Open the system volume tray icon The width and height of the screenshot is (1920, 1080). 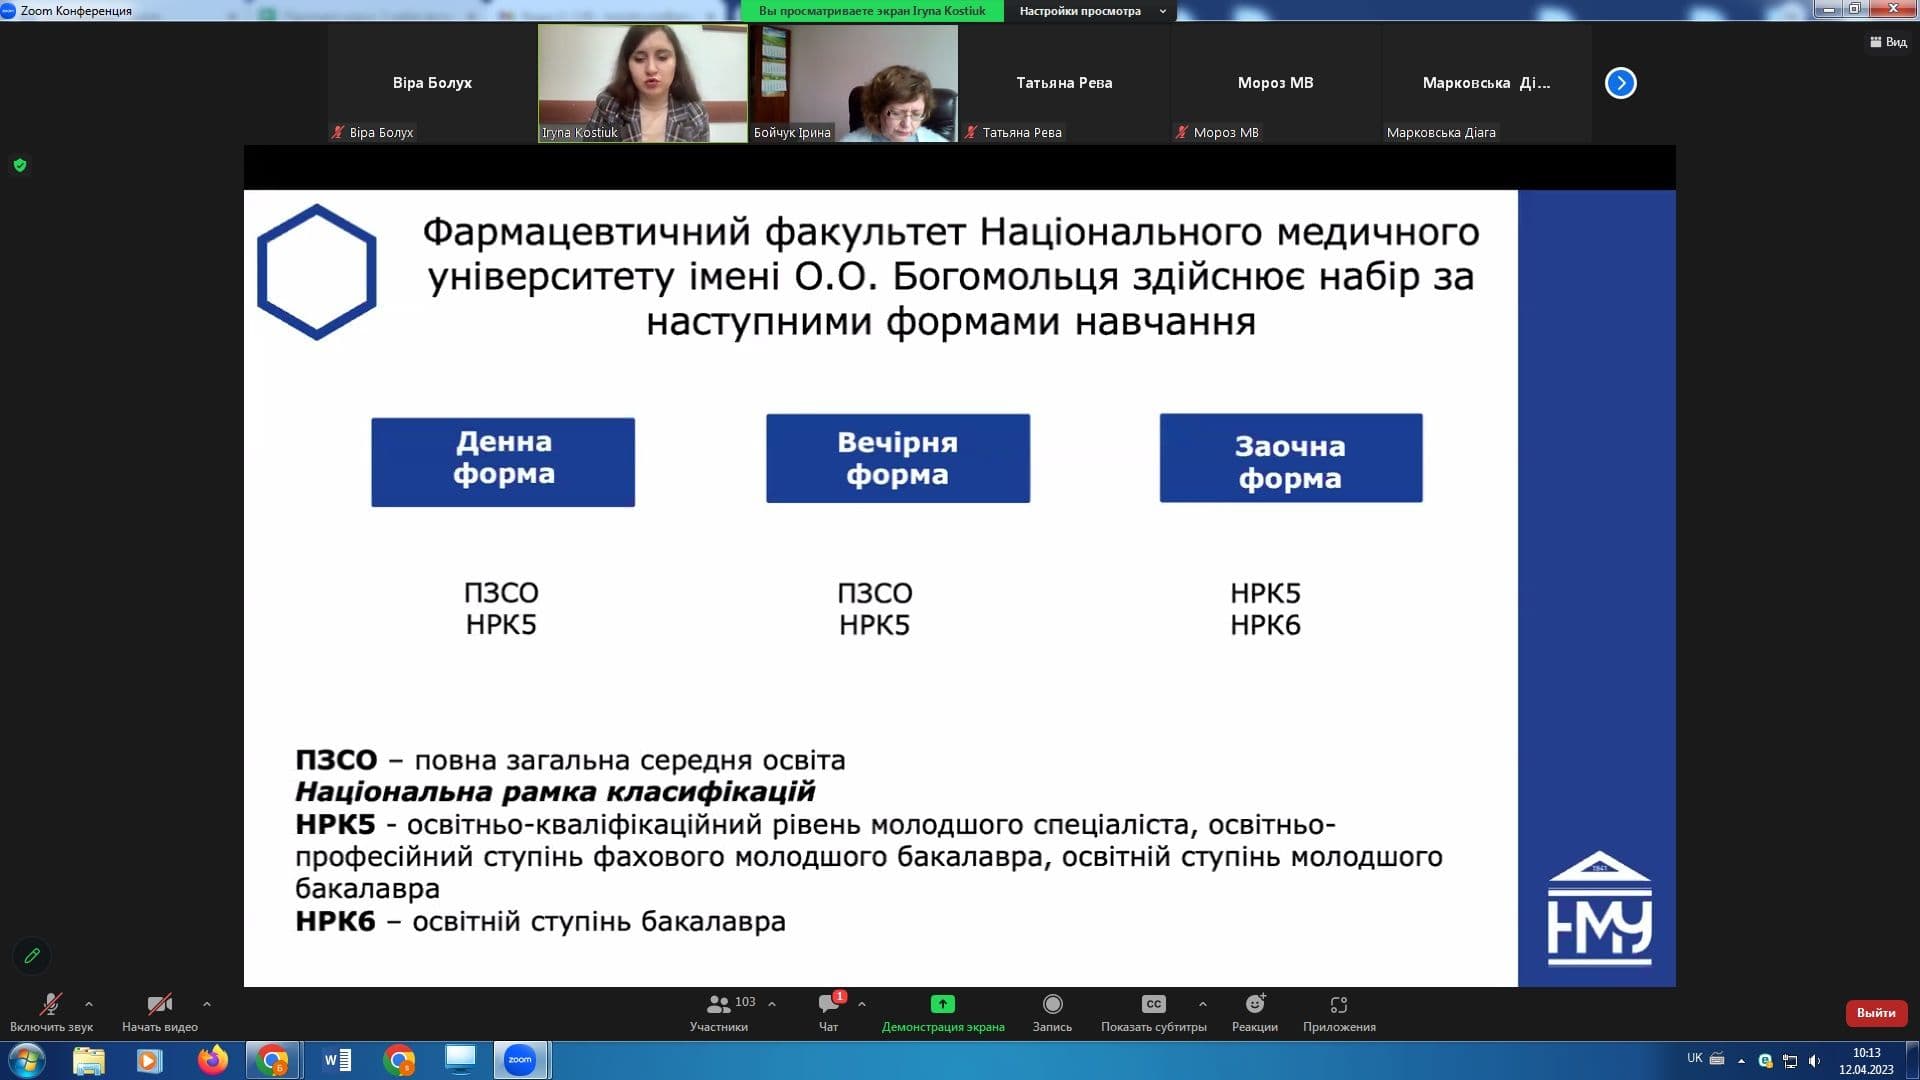pos(1815,1061)
